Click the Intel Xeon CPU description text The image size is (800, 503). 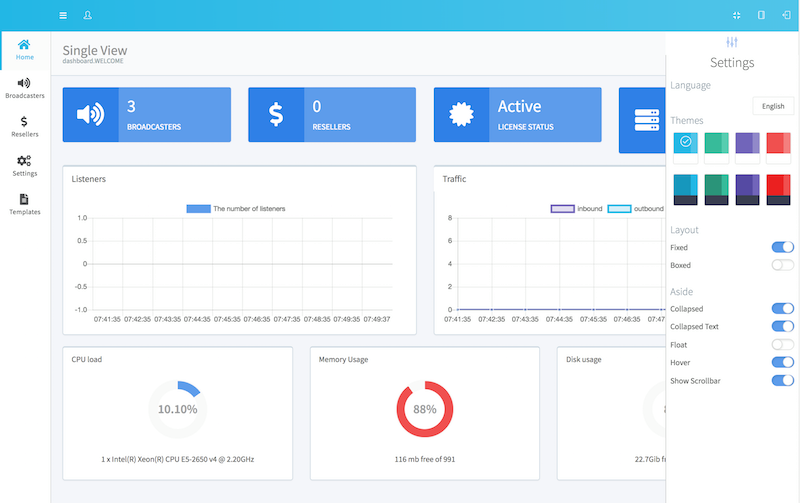178,459
